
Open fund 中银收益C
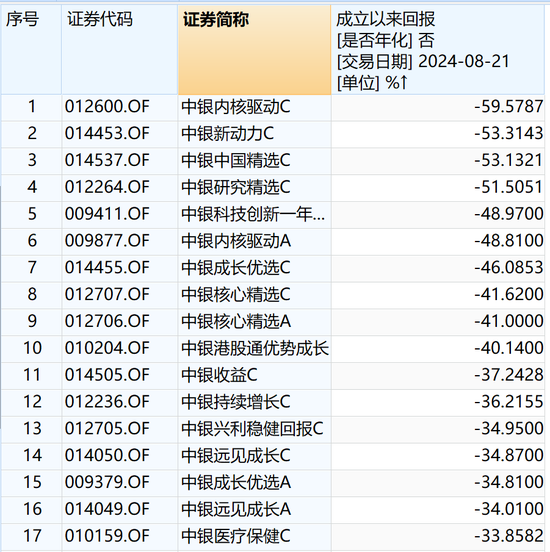pyautogui.click(x=219, y=375)
